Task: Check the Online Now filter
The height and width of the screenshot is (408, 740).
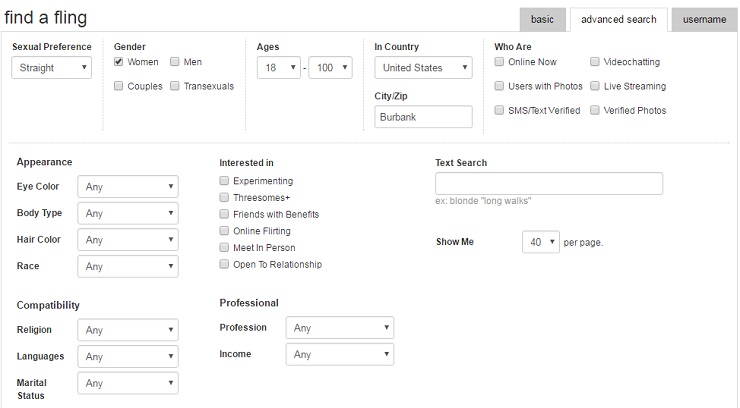Action: 500,62
